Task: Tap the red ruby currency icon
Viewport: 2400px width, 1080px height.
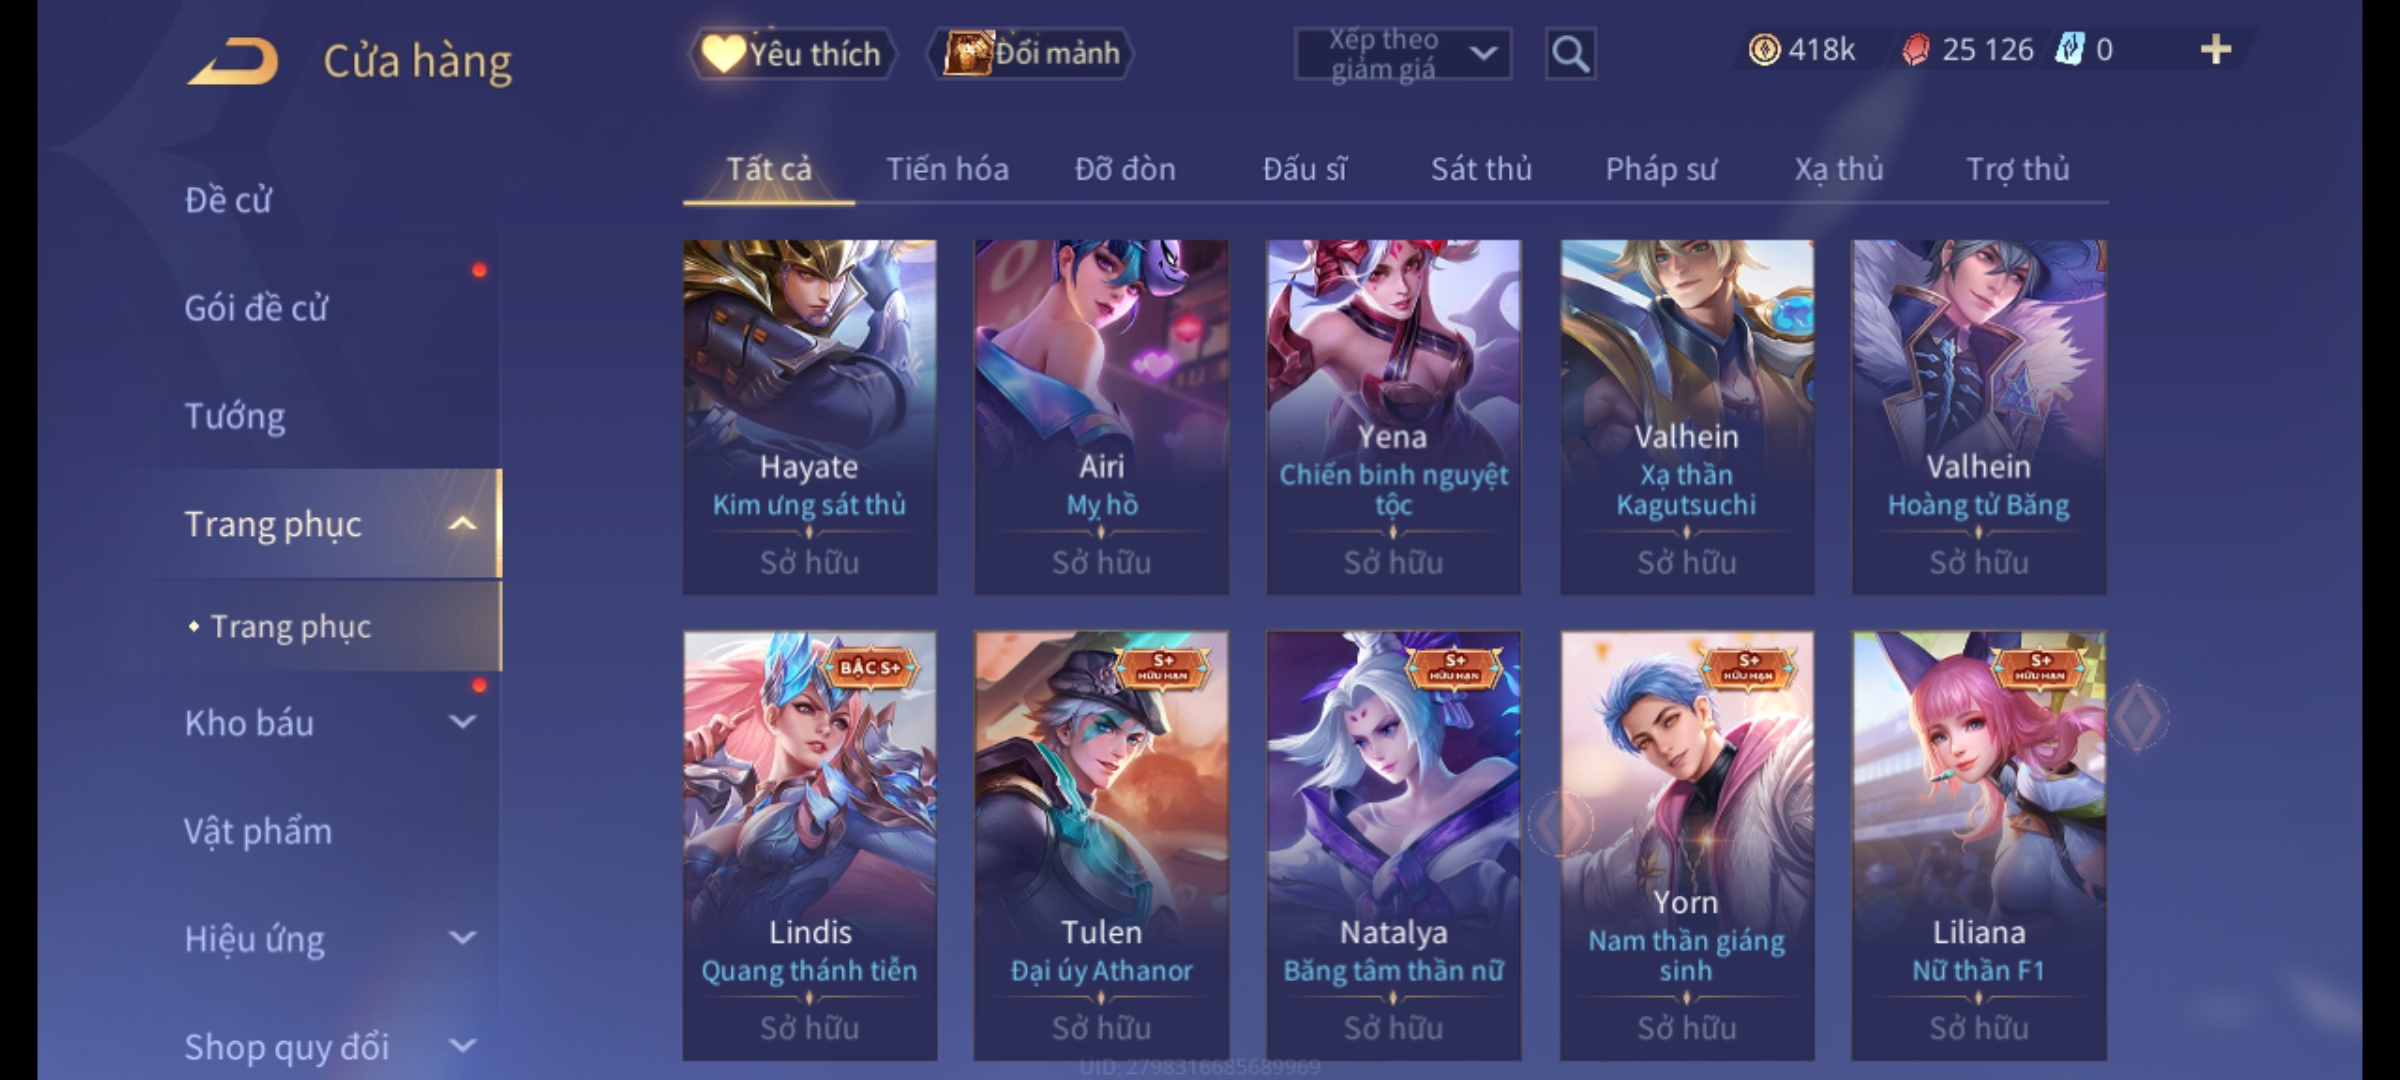Action: 1915,50
